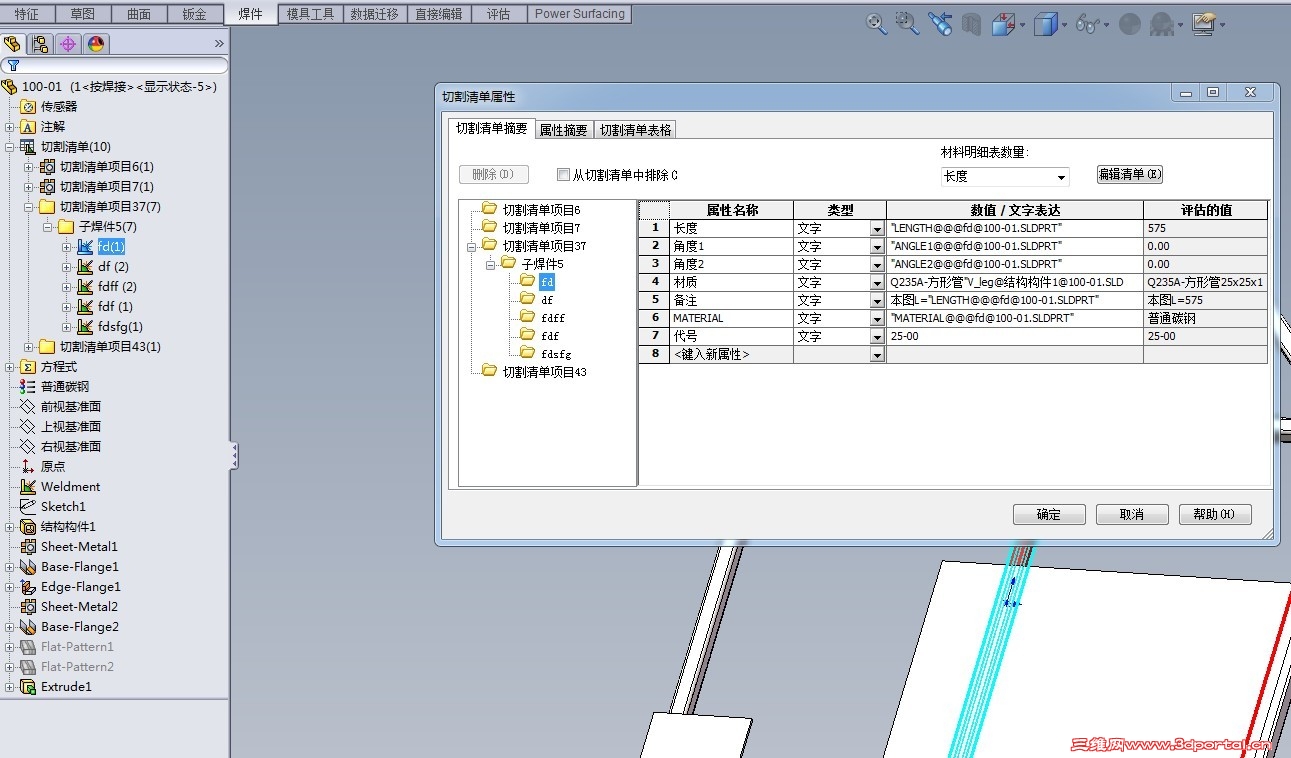The height and width of the screenshot is (758, 1291).
Task: Click the 前视基准面 plane icon
Action: tap(28, 407)
